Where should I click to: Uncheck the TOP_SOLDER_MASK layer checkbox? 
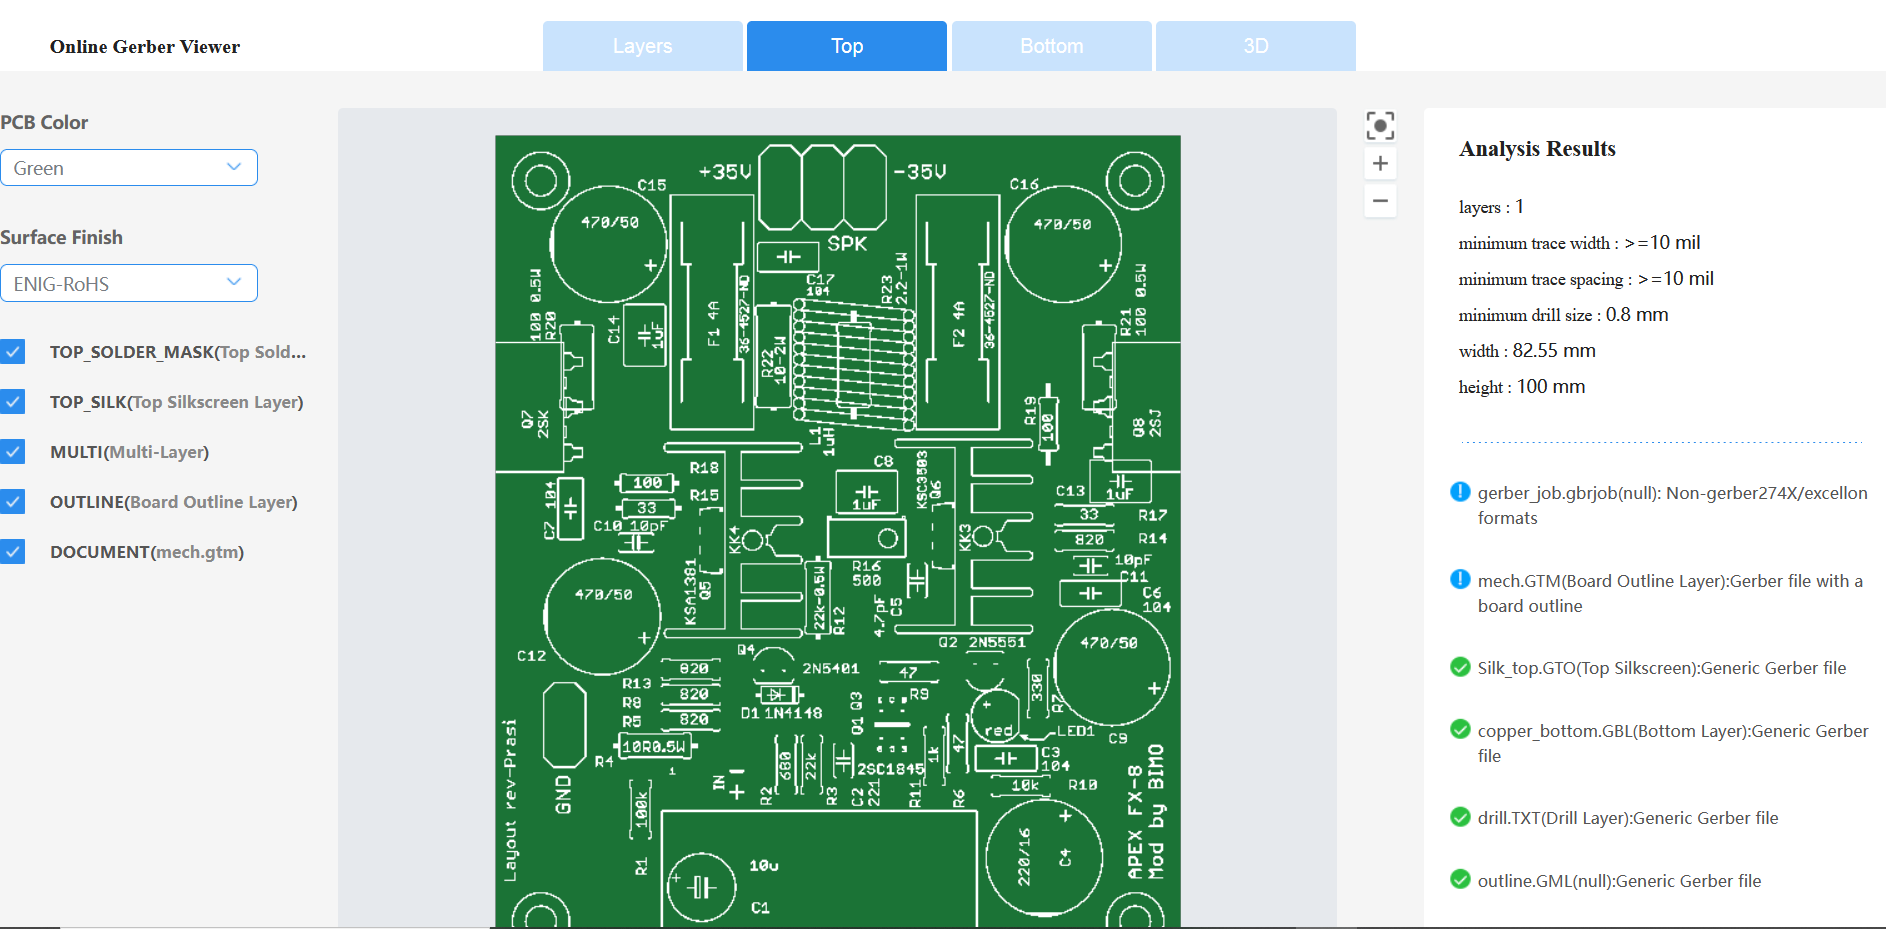12,352
